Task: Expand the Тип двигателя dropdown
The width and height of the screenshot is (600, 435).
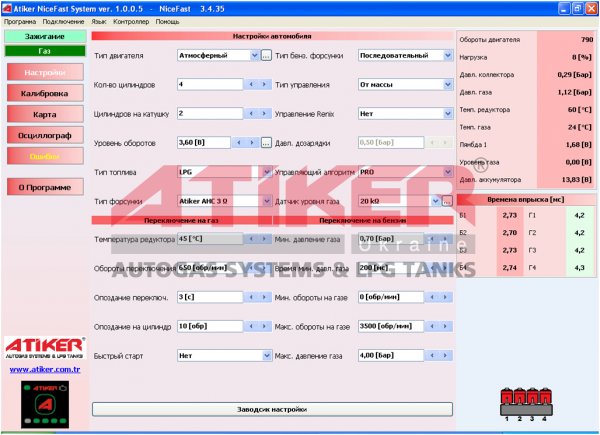Action: pos(254,55)
